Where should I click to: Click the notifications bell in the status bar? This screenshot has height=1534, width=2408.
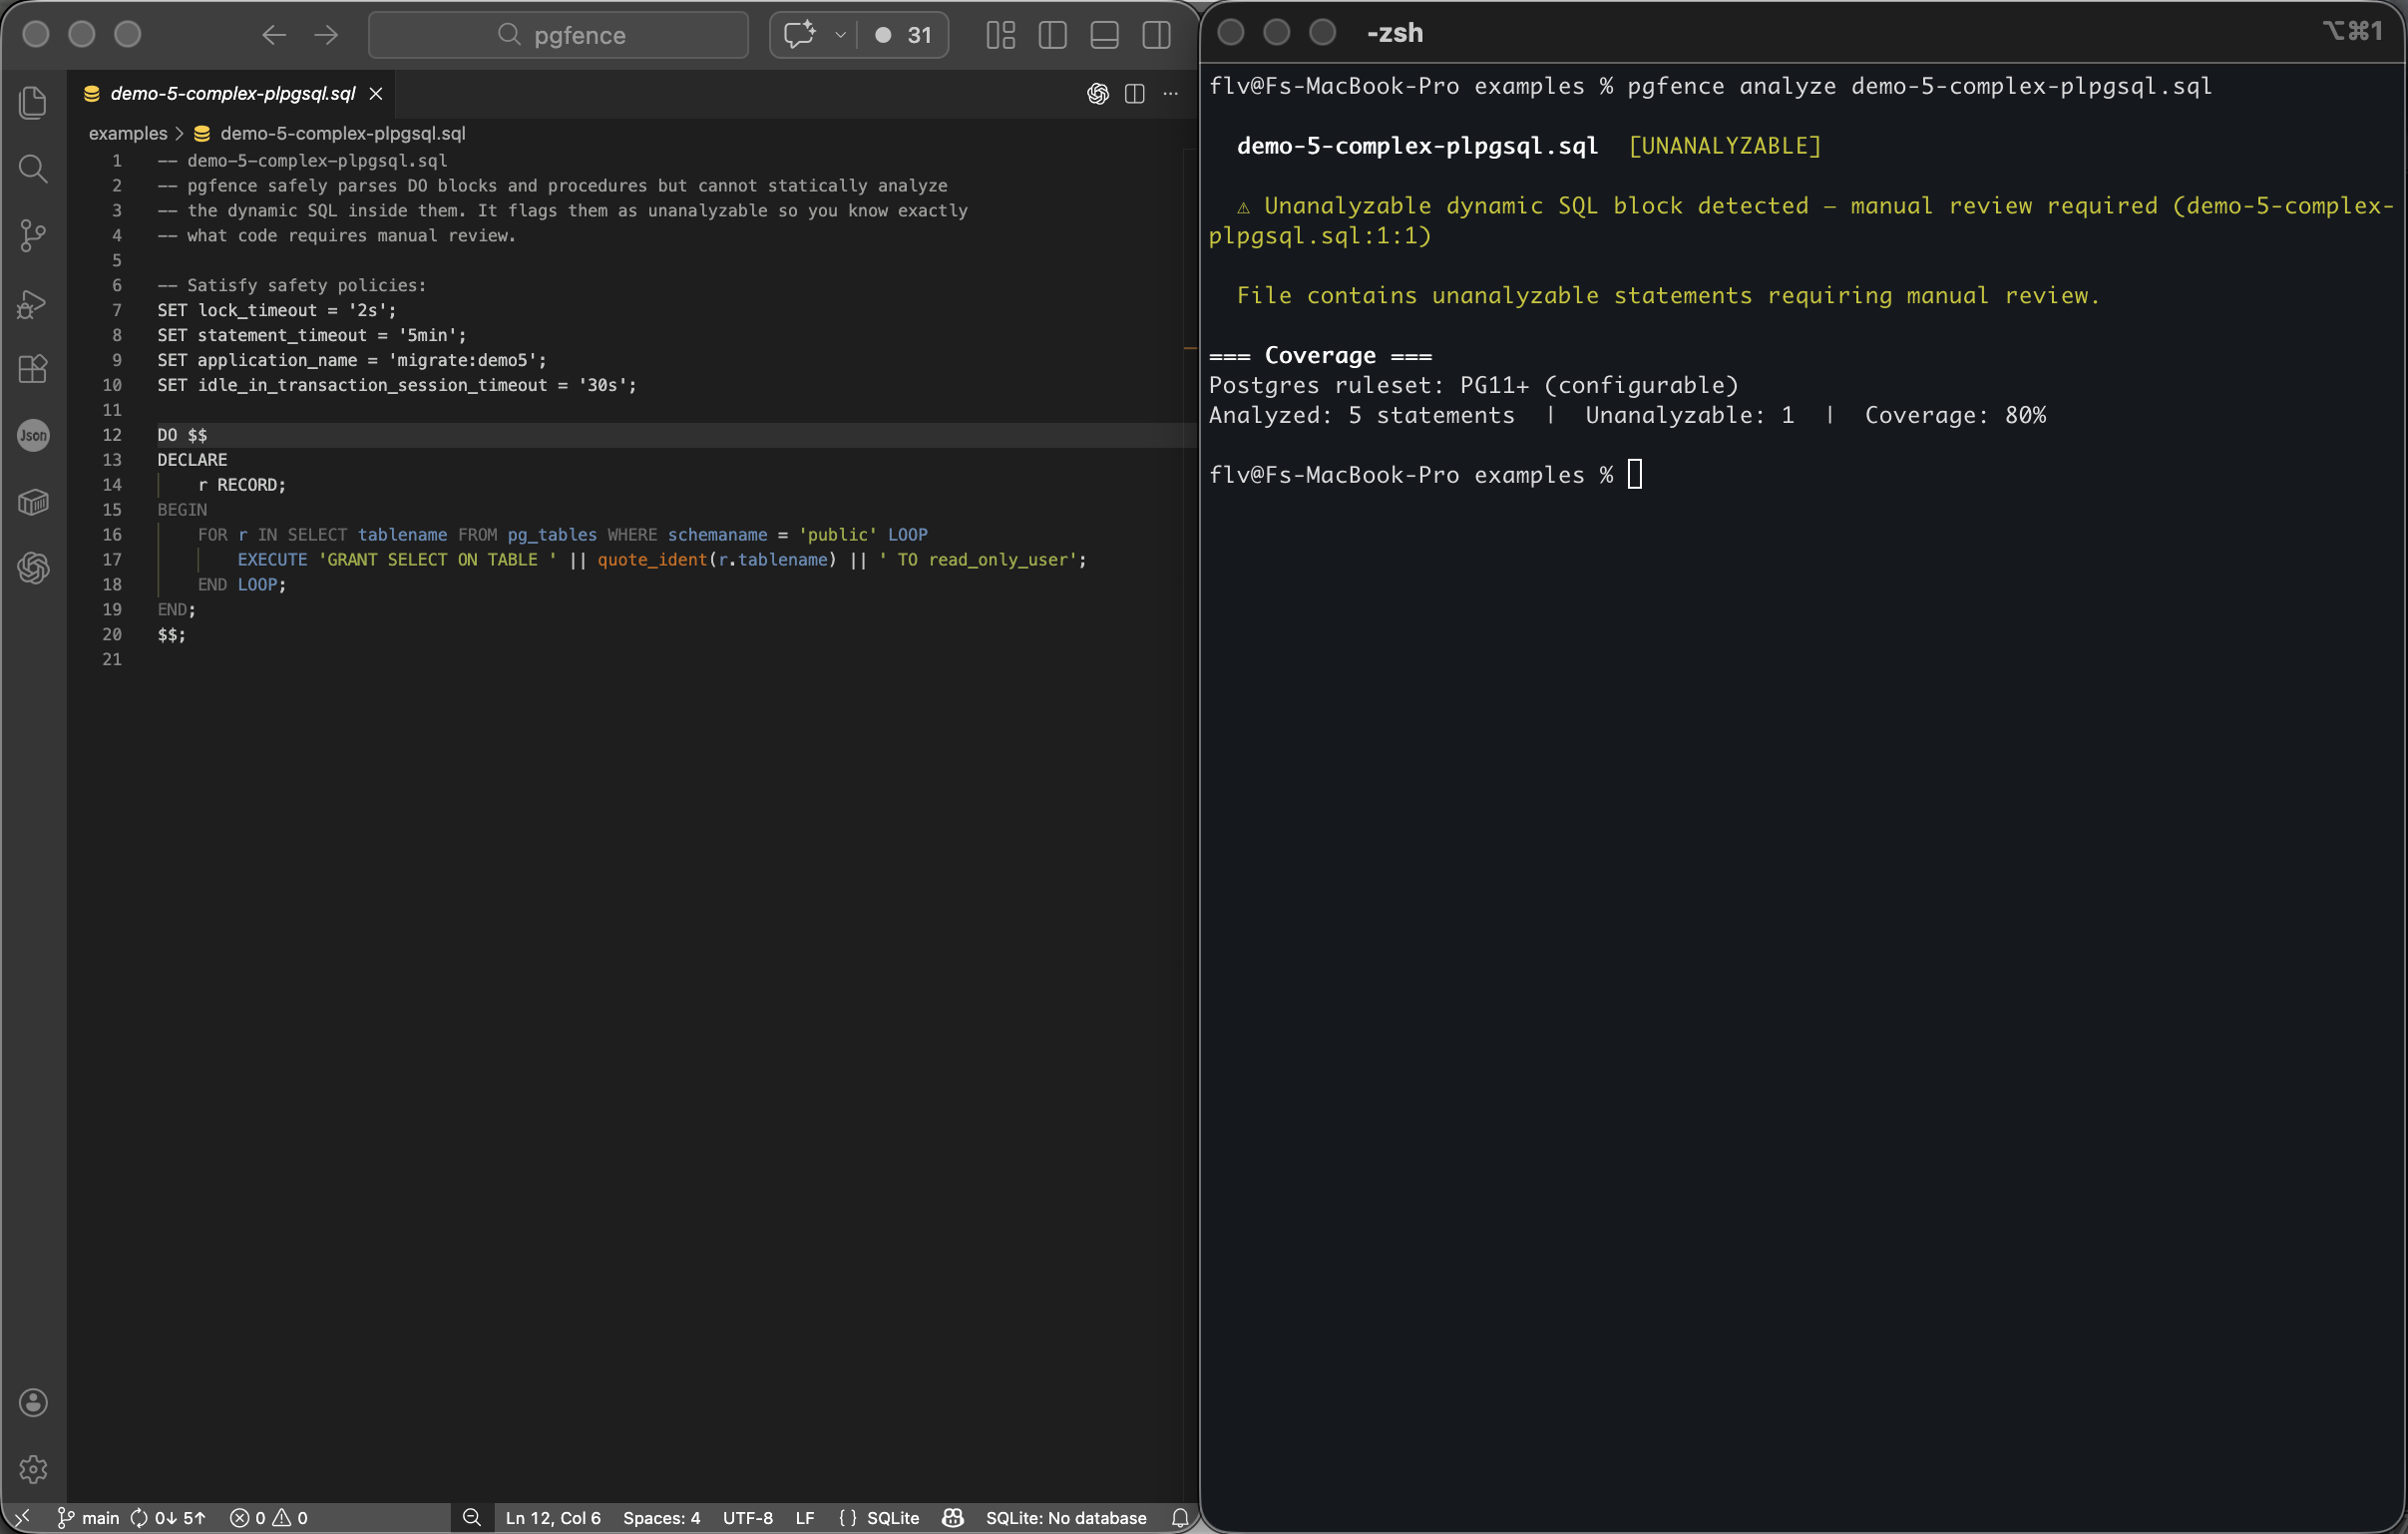tap(1180, 1517)
